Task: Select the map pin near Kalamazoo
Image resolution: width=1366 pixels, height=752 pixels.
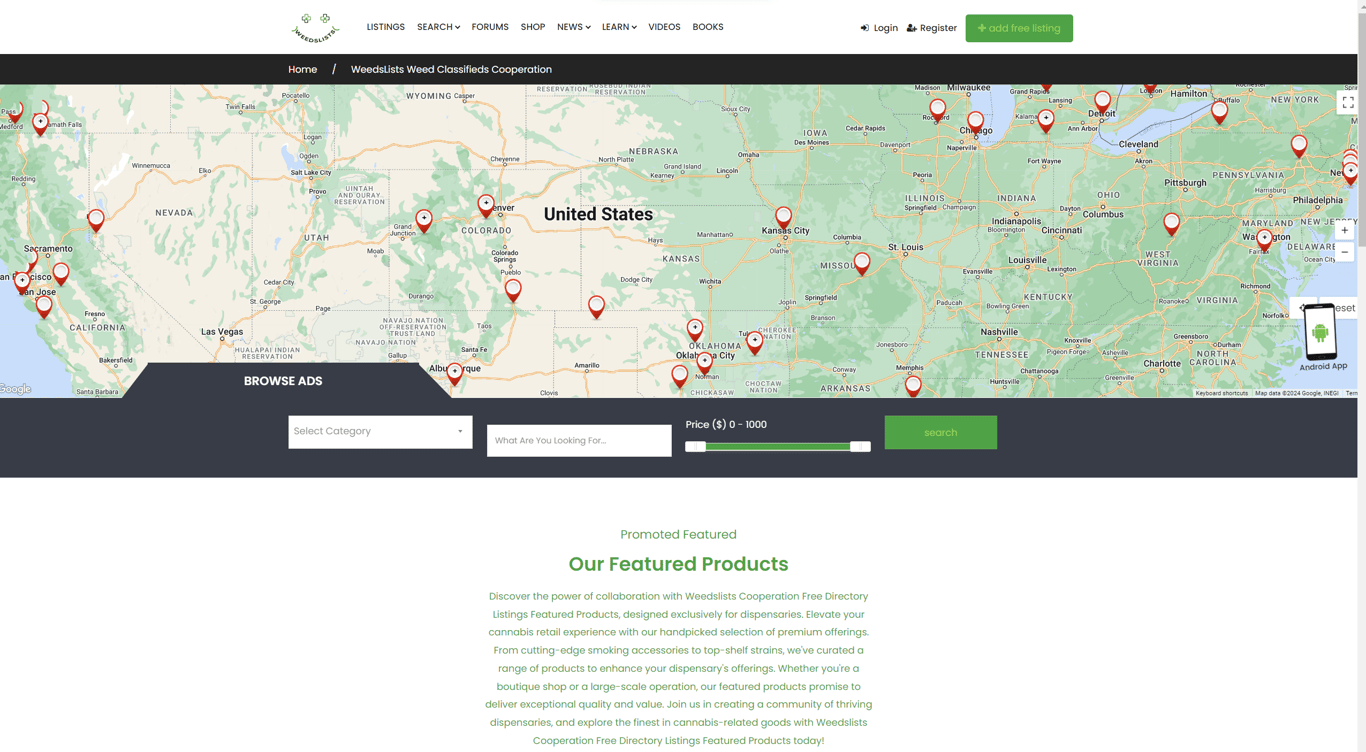Action: (1046, 121)
